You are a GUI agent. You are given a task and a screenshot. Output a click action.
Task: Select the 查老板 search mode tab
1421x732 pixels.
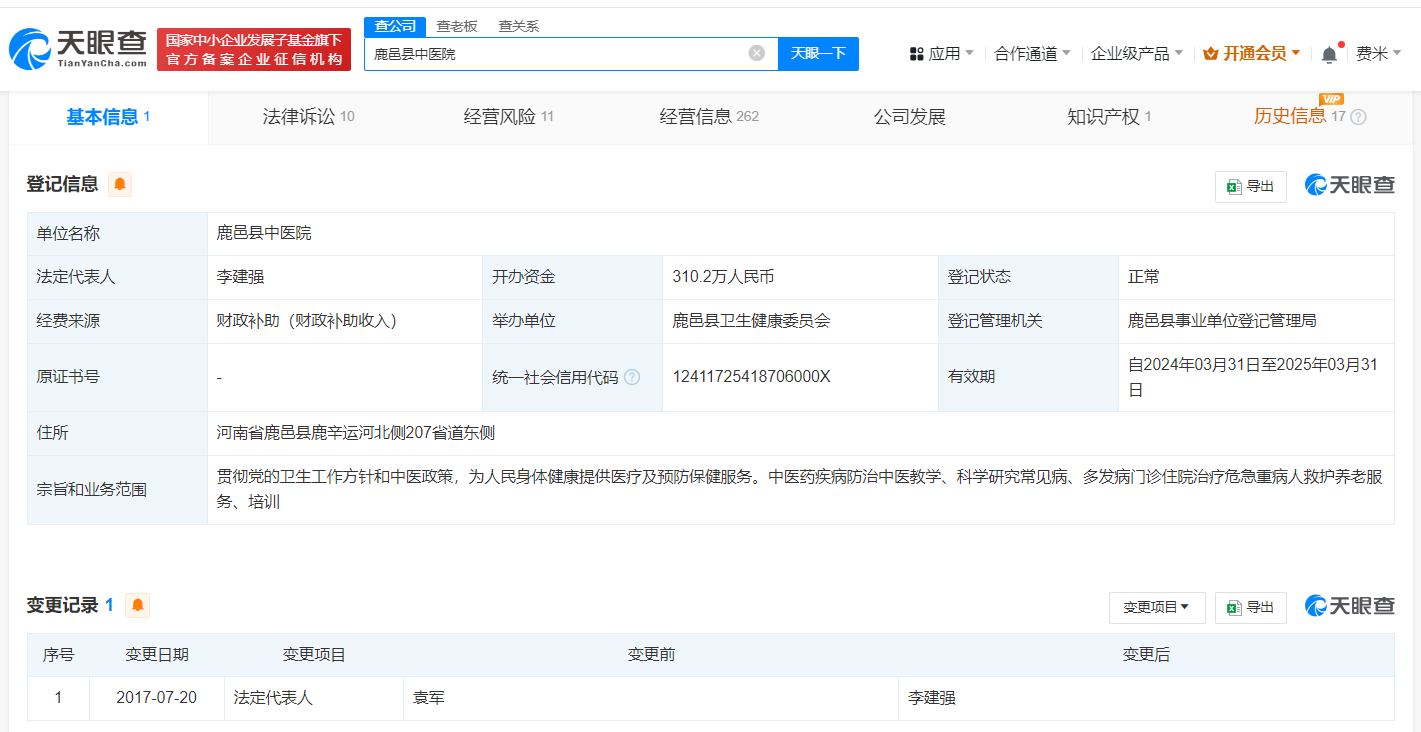point(457,26)
